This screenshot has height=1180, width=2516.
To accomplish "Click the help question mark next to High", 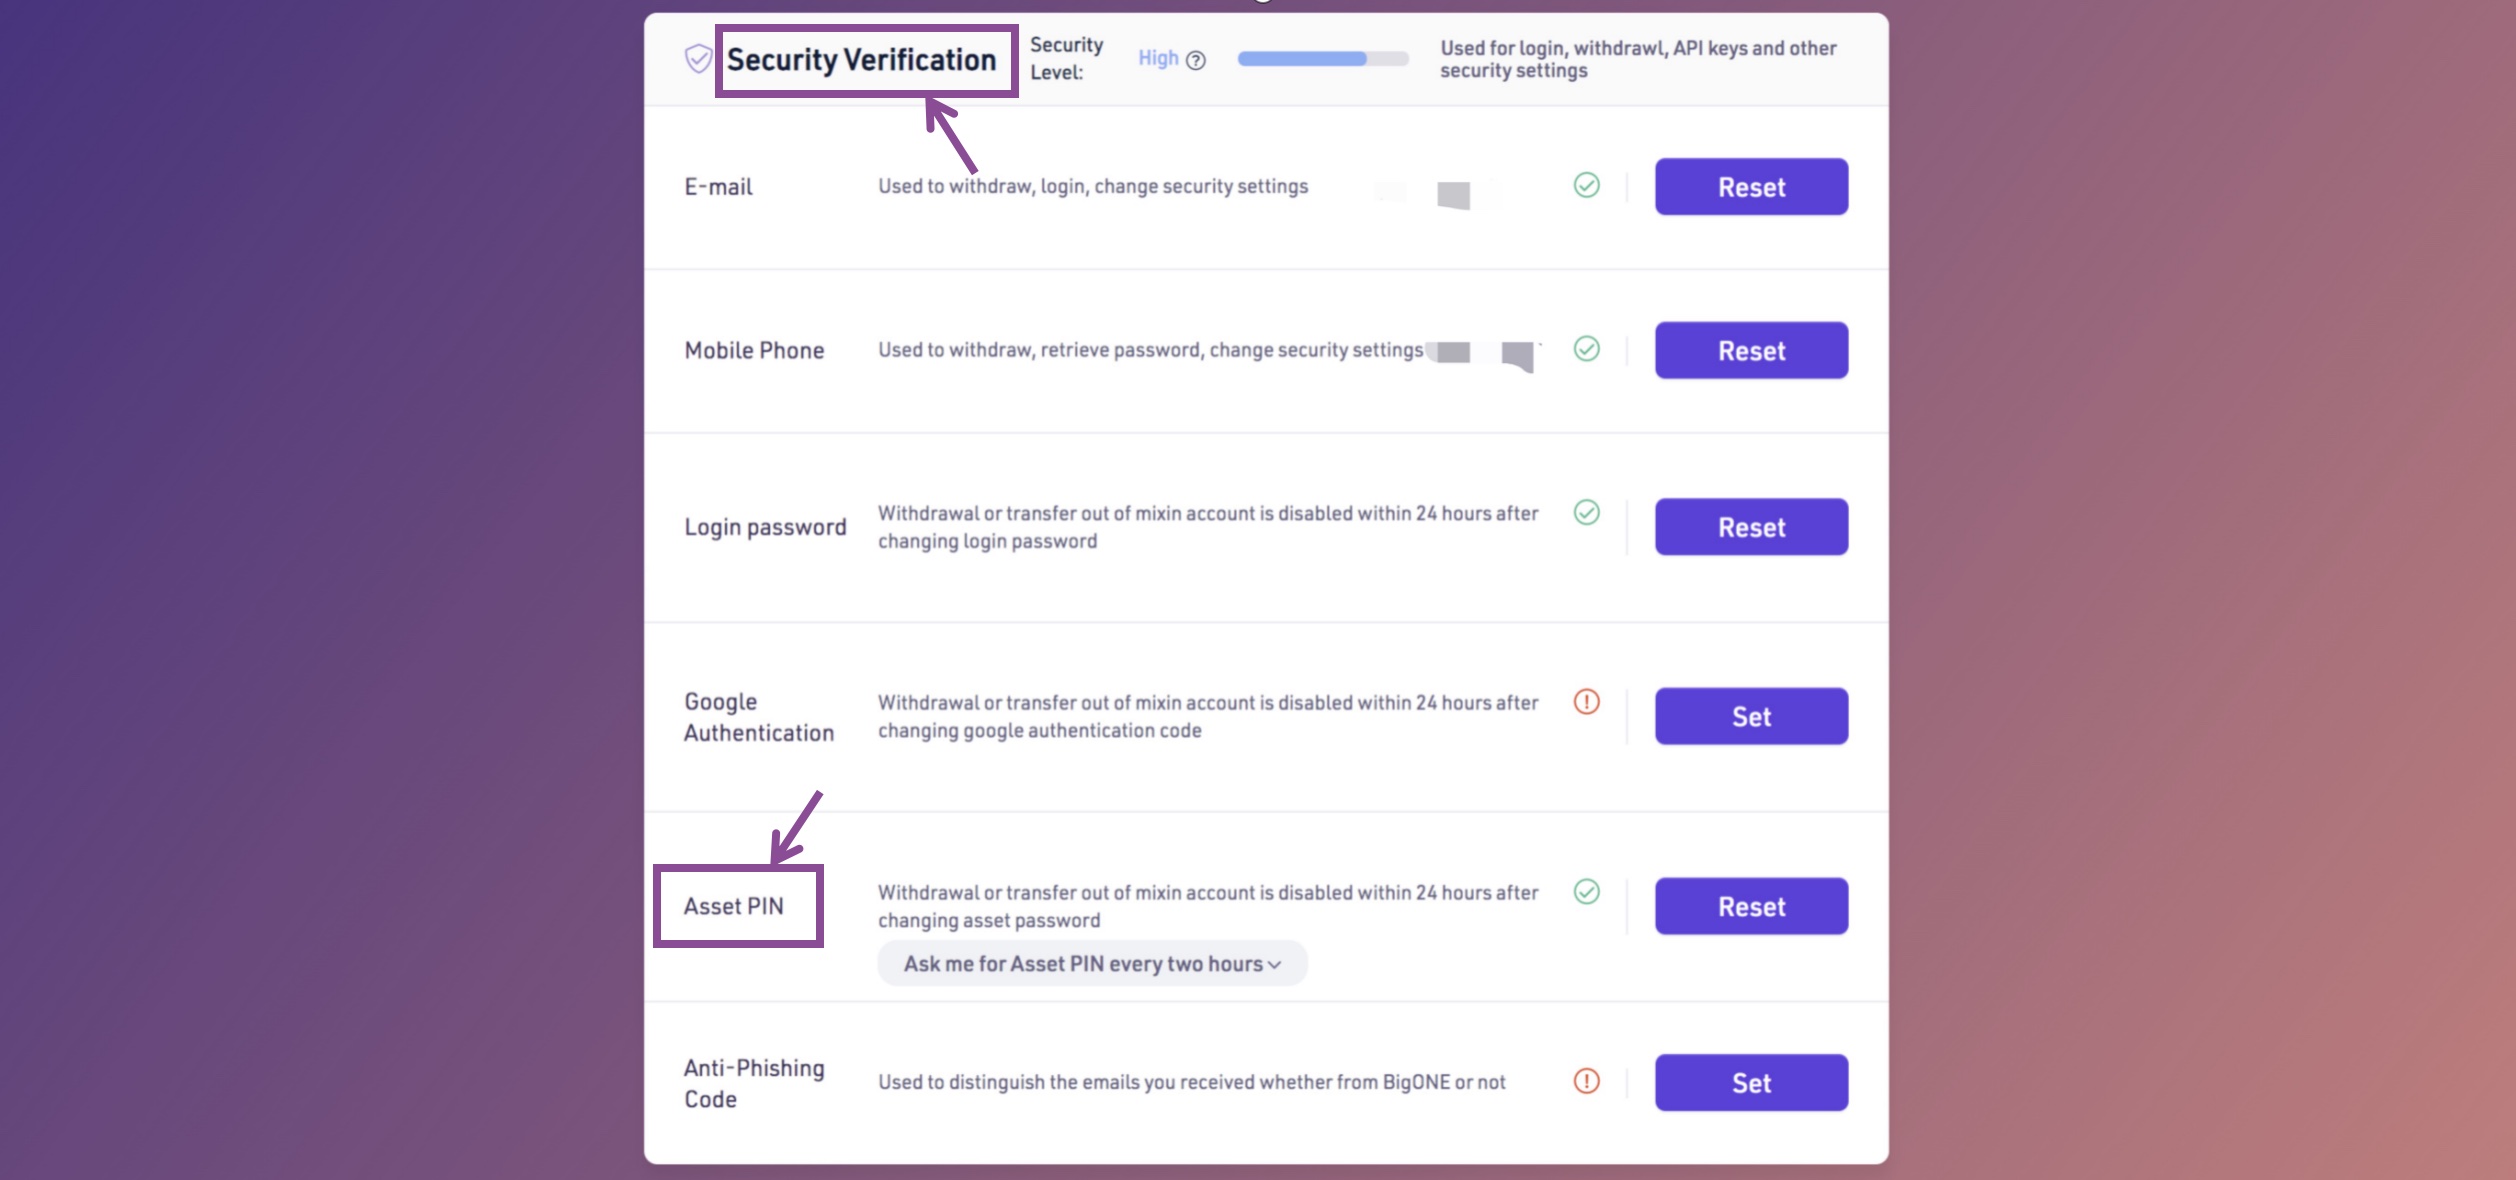I will point(1196,60).
